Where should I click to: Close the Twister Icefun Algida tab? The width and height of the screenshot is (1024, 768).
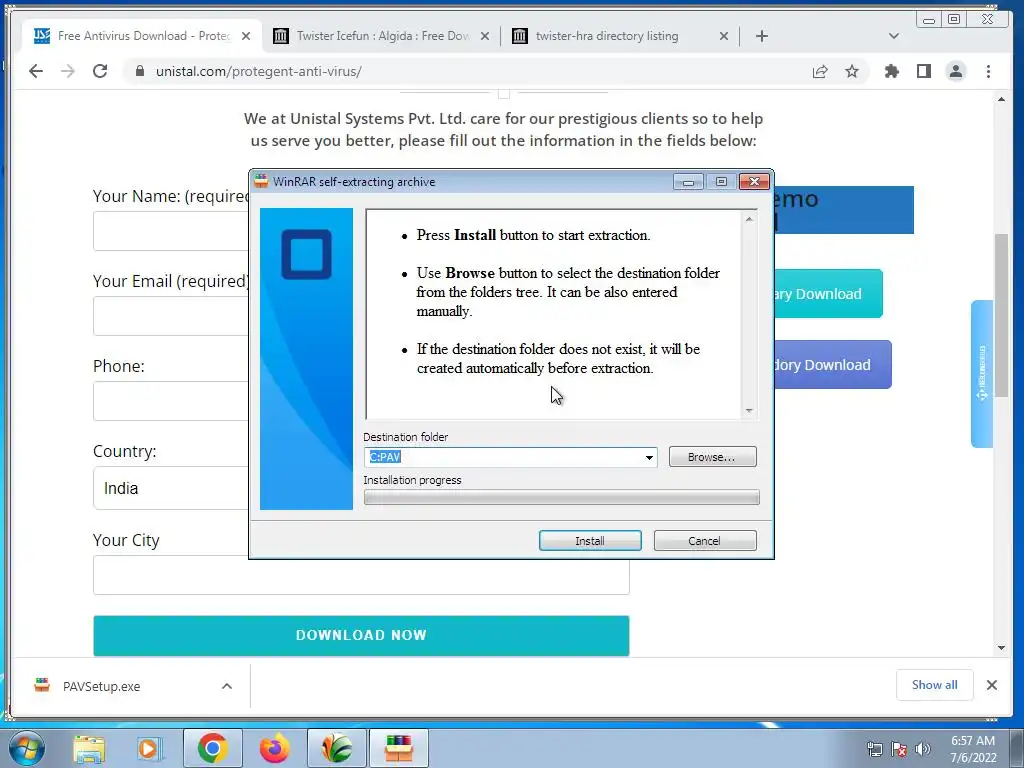pyautogui.click(x=485, y=37)
